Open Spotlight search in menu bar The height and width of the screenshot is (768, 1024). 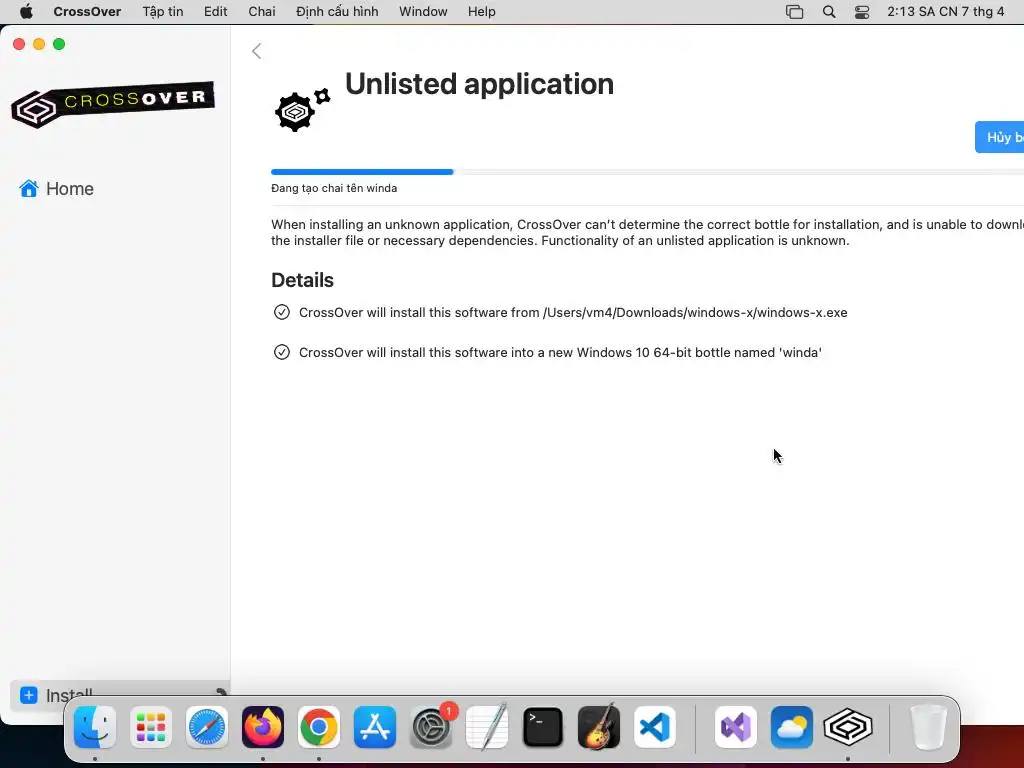tap(829, 12)
